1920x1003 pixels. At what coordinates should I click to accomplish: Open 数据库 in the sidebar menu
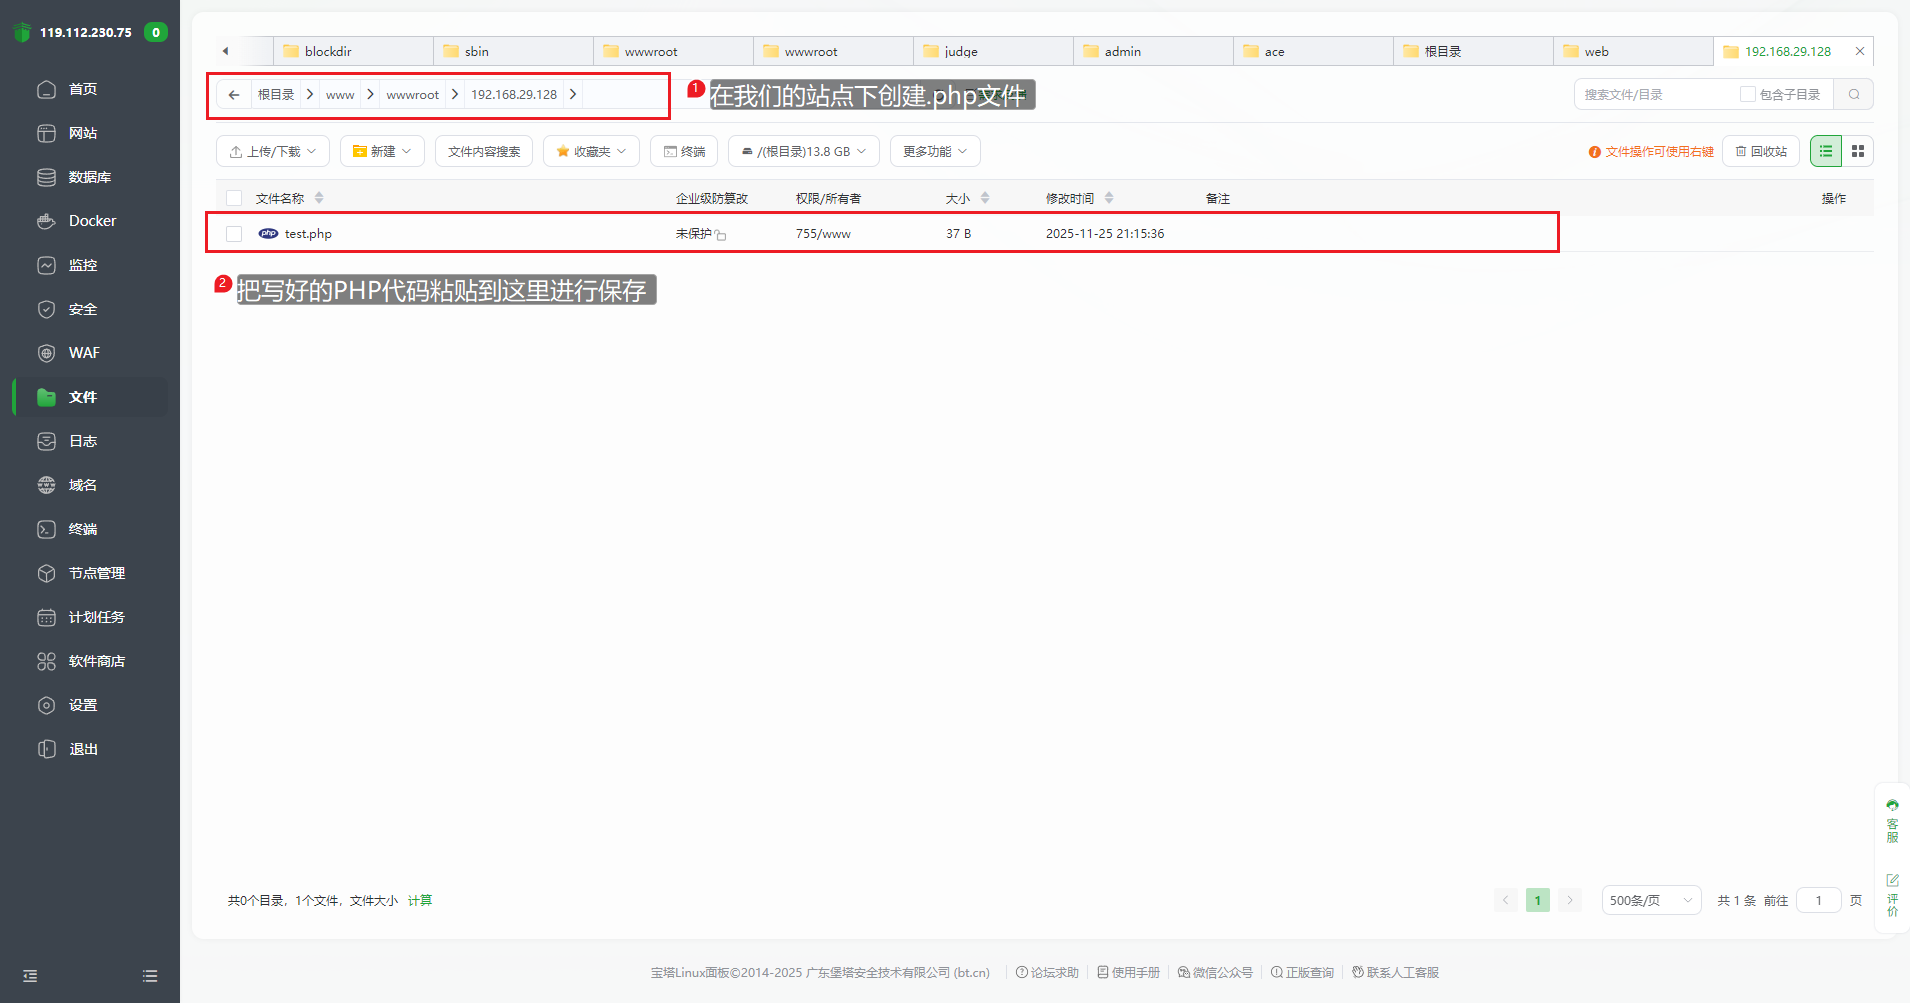coord(89,177)
